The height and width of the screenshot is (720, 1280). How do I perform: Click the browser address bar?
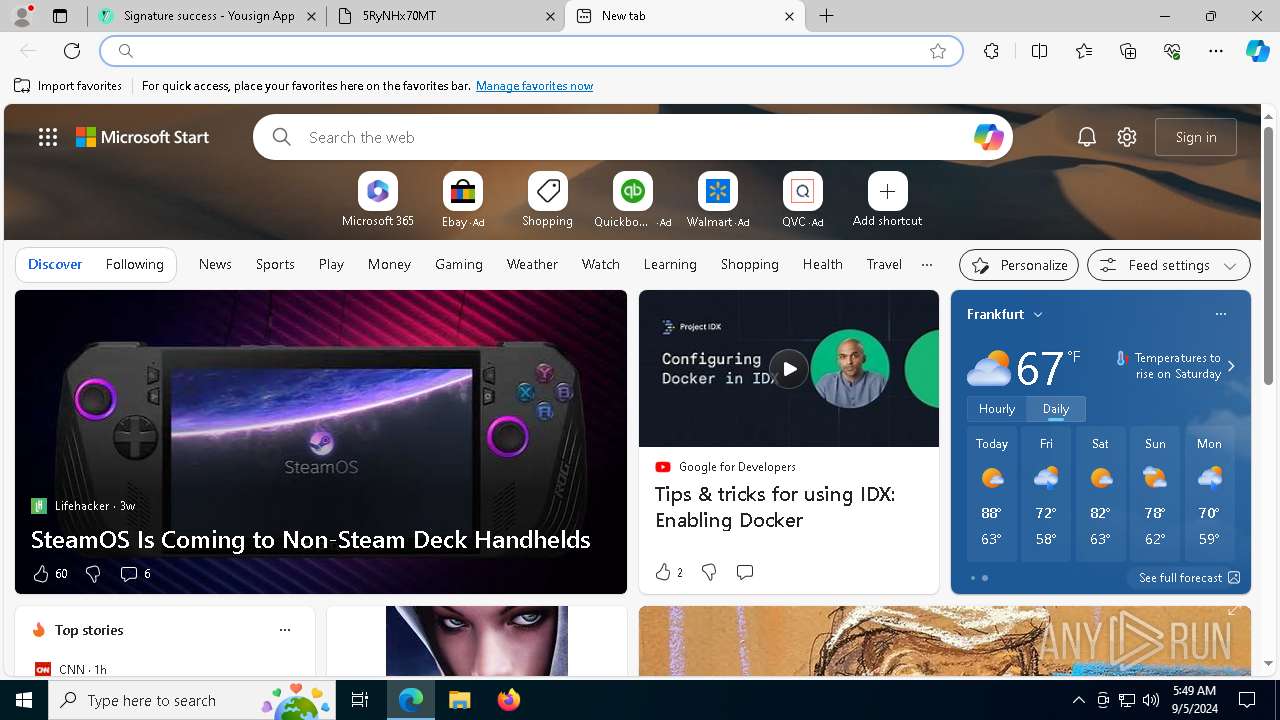530,51
